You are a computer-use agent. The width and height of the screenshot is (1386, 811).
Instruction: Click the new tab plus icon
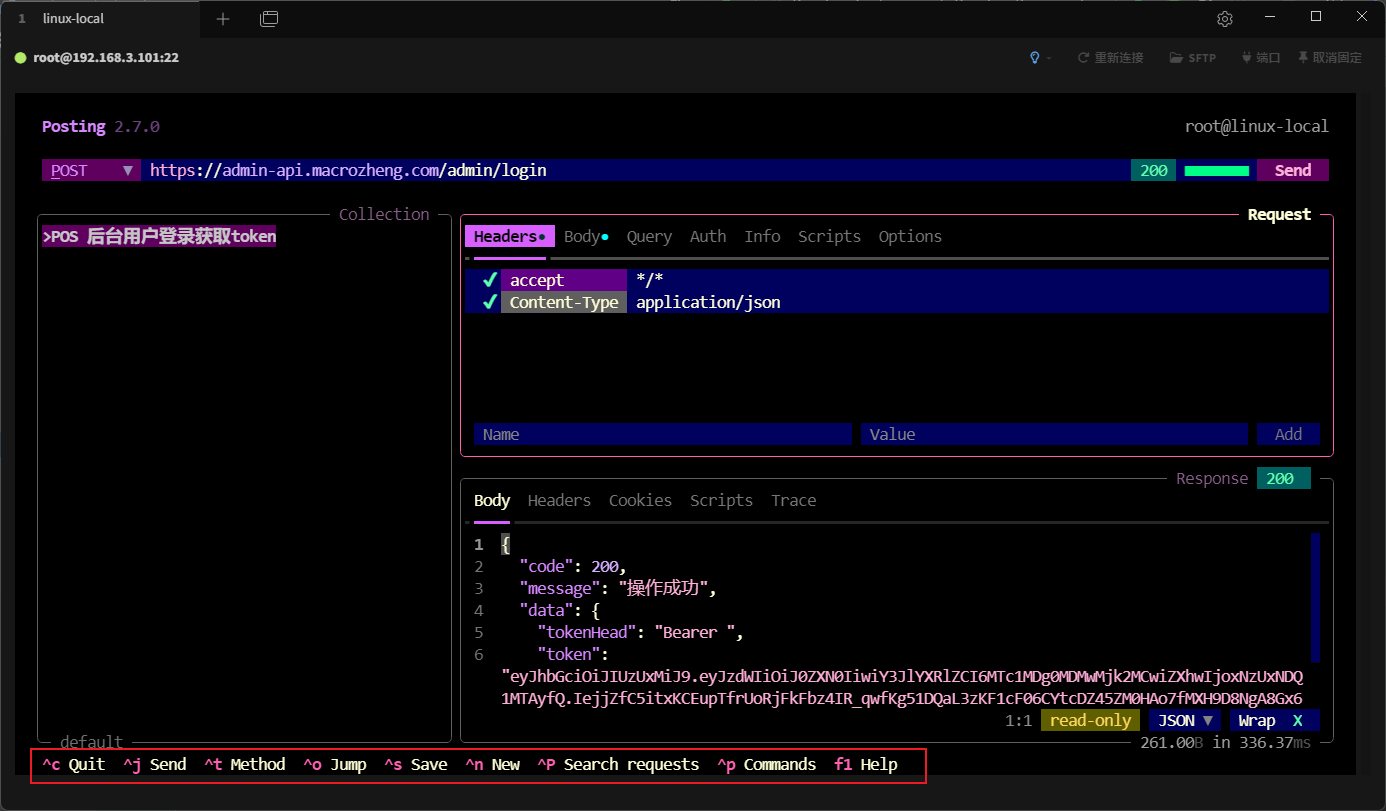pos(223,19)
